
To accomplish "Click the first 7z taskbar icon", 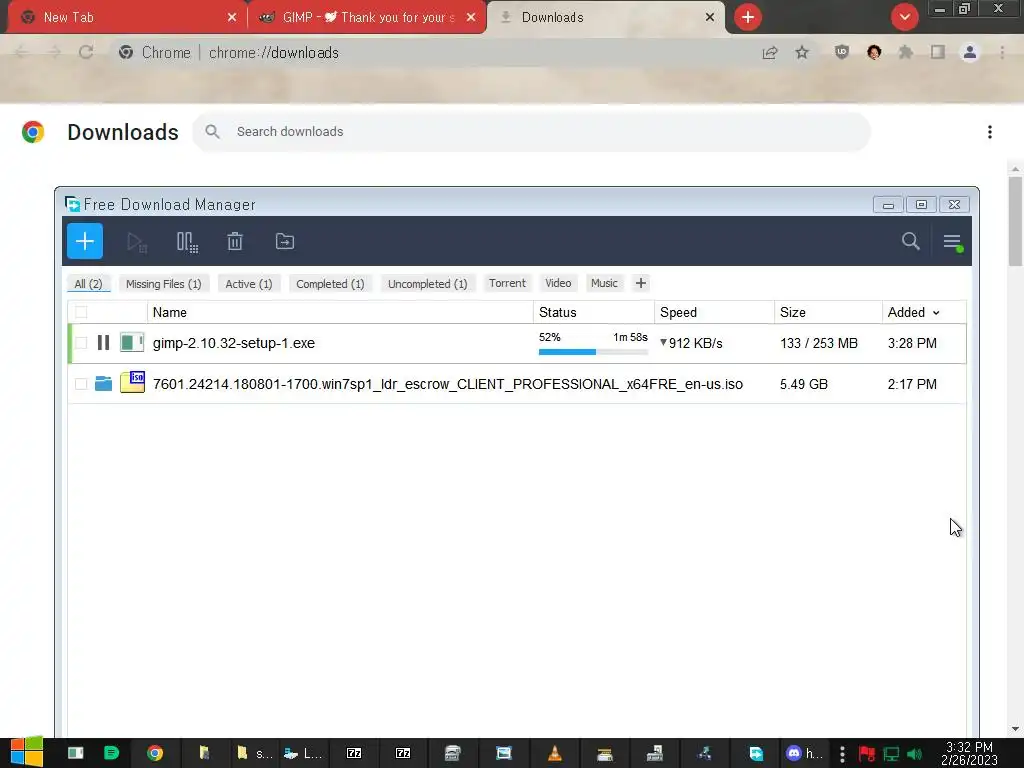I will pyautogui.click(x=354, y=753).
